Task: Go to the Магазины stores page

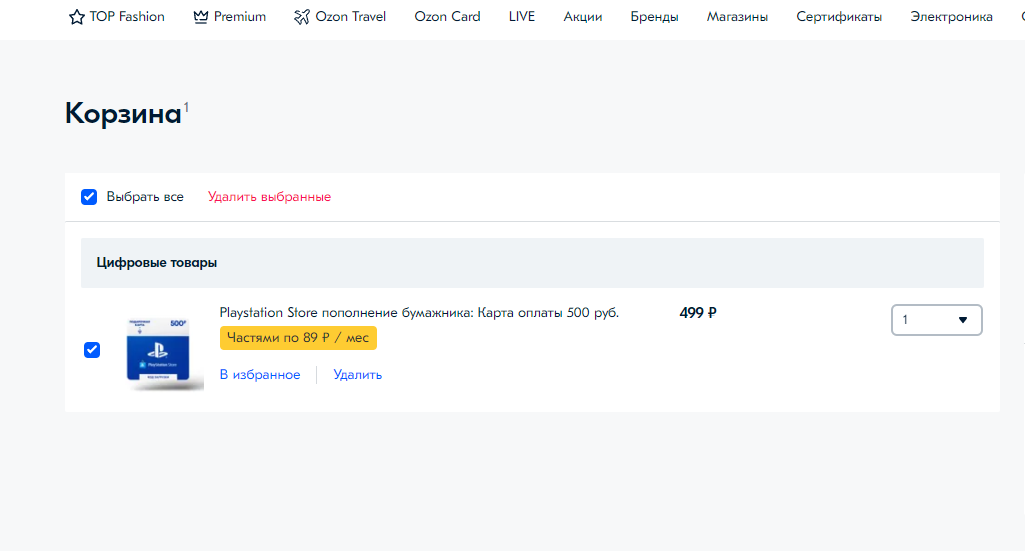Action: [x=737, y=16]
